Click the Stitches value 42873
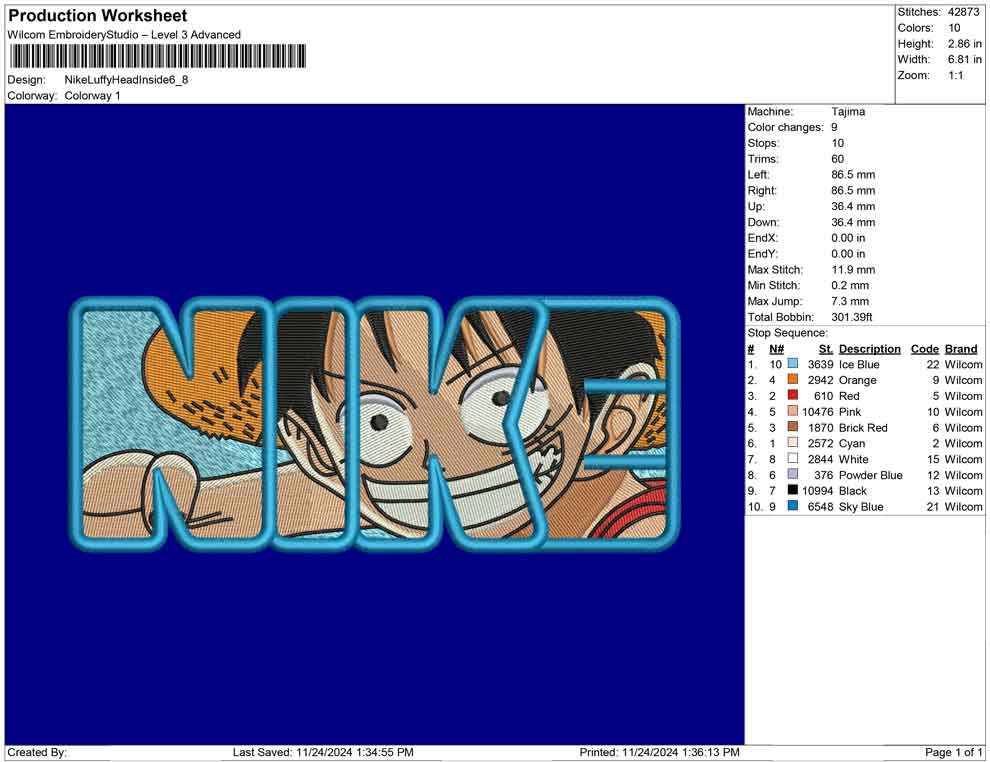Viewport: 990px width, 762px height. pyautogui.click(x=963, y=12)
